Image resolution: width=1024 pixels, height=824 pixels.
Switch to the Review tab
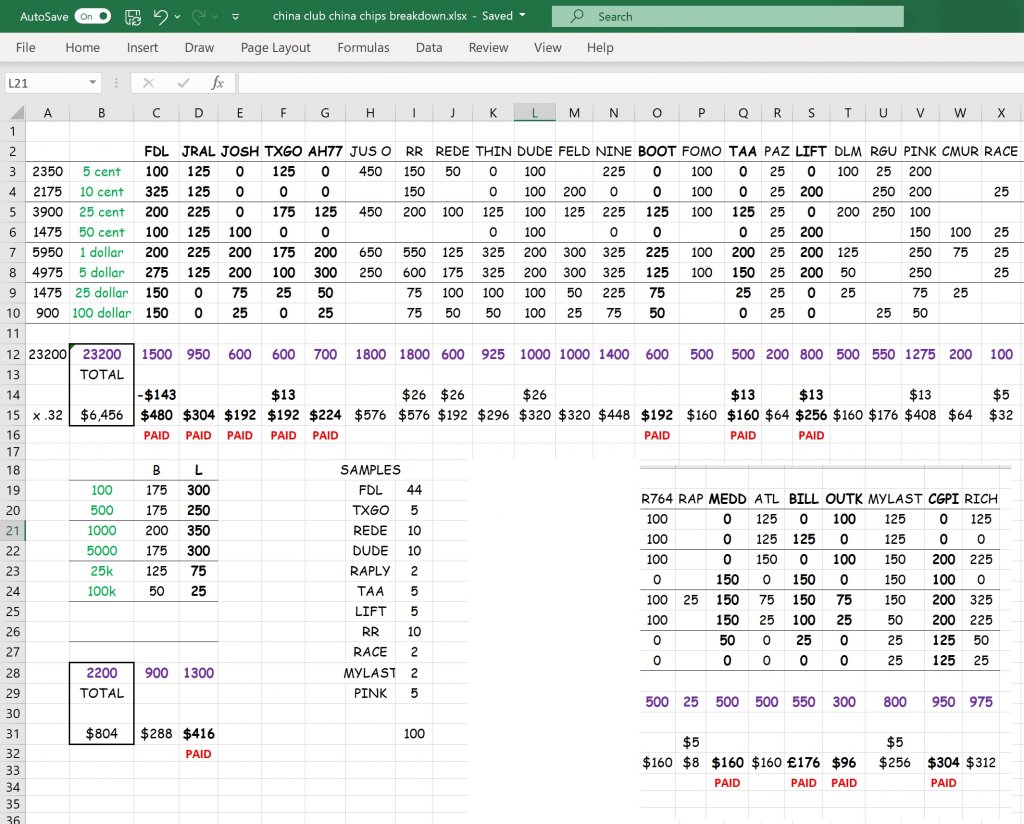tap(488, 47)
